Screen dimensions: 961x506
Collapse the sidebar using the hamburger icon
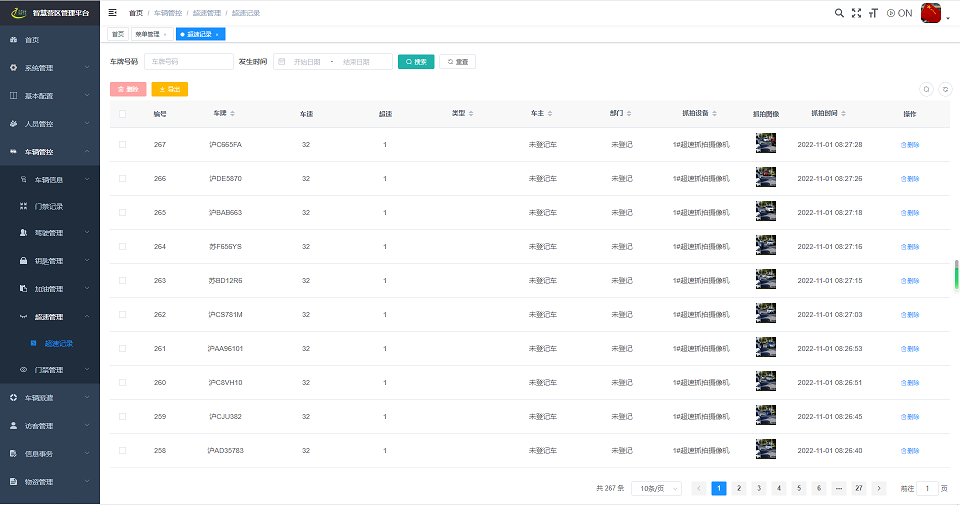[112, 13]
